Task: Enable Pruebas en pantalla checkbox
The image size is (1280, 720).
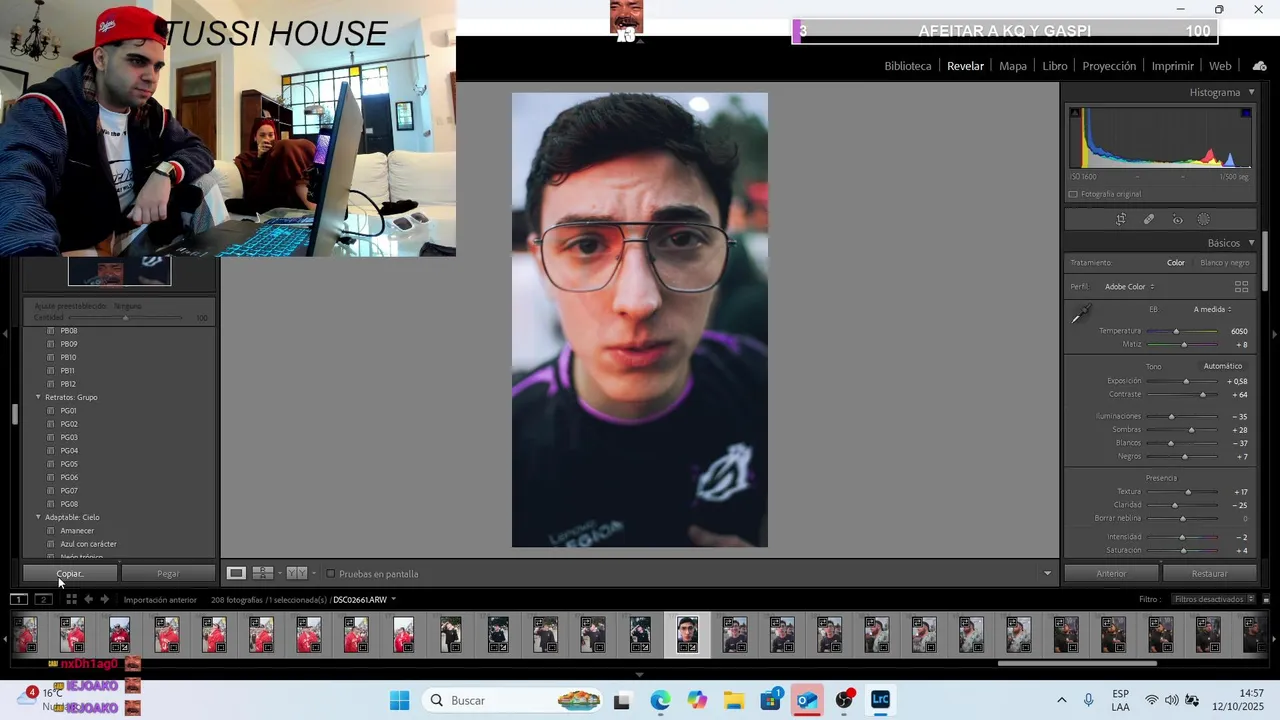Action: point(331,574)
